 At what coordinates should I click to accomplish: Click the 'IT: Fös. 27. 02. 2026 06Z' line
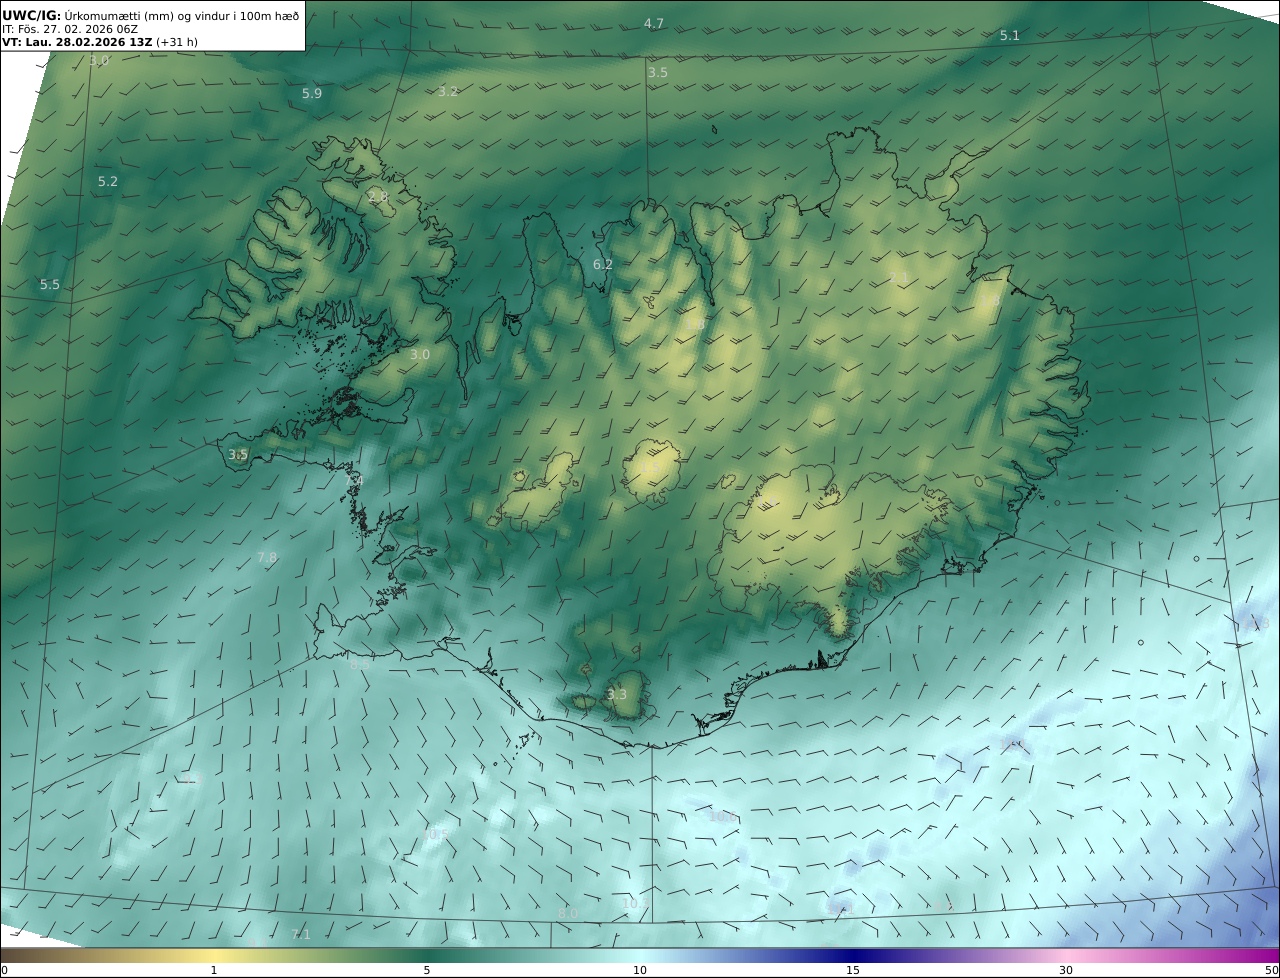tap(70, 29)
